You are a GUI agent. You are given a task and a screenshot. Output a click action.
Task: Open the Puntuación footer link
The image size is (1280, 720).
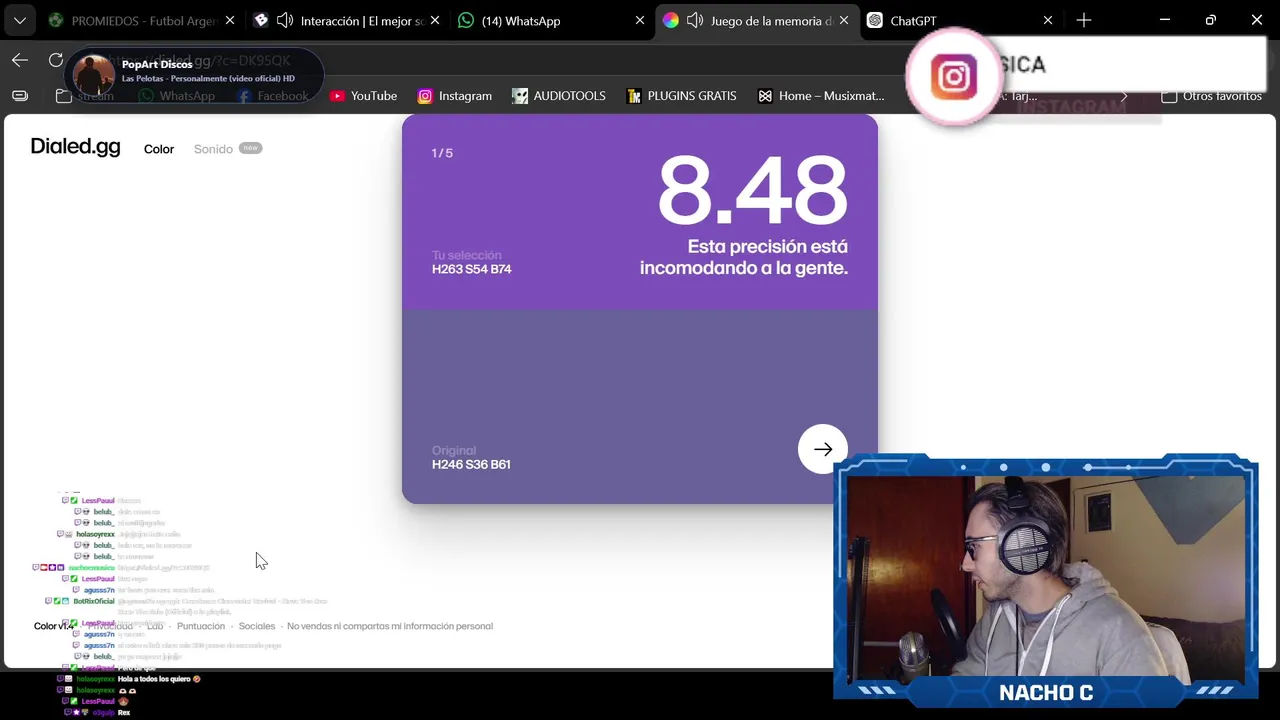point(201,626)
